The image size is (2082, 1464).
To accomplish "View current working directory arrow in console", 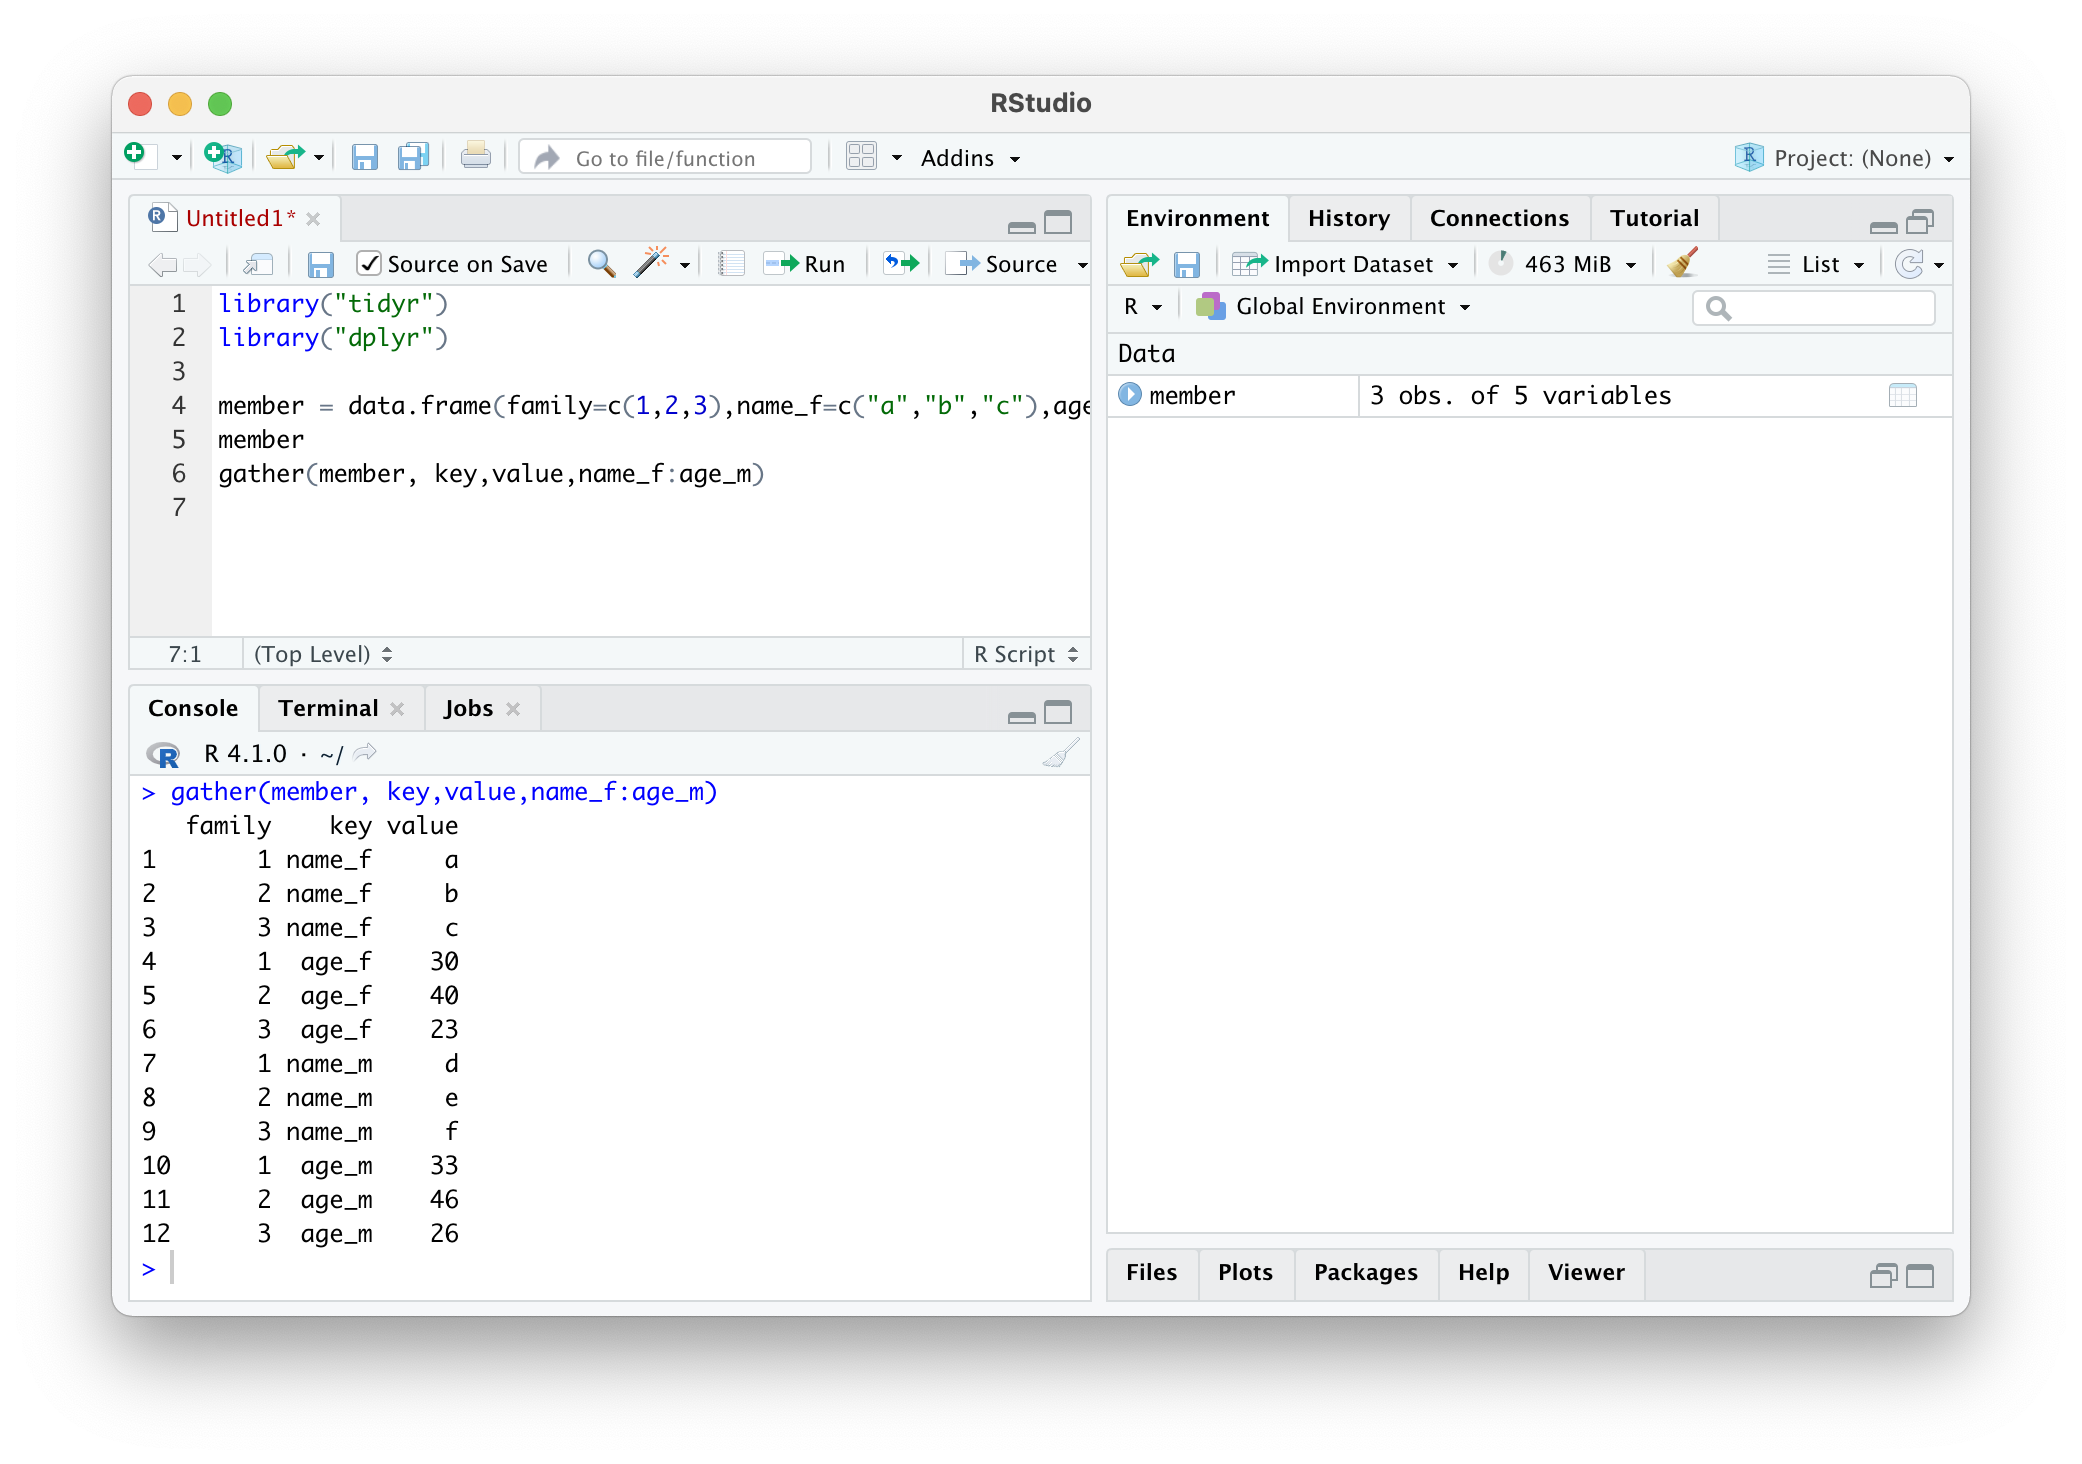I will point(365,752).
